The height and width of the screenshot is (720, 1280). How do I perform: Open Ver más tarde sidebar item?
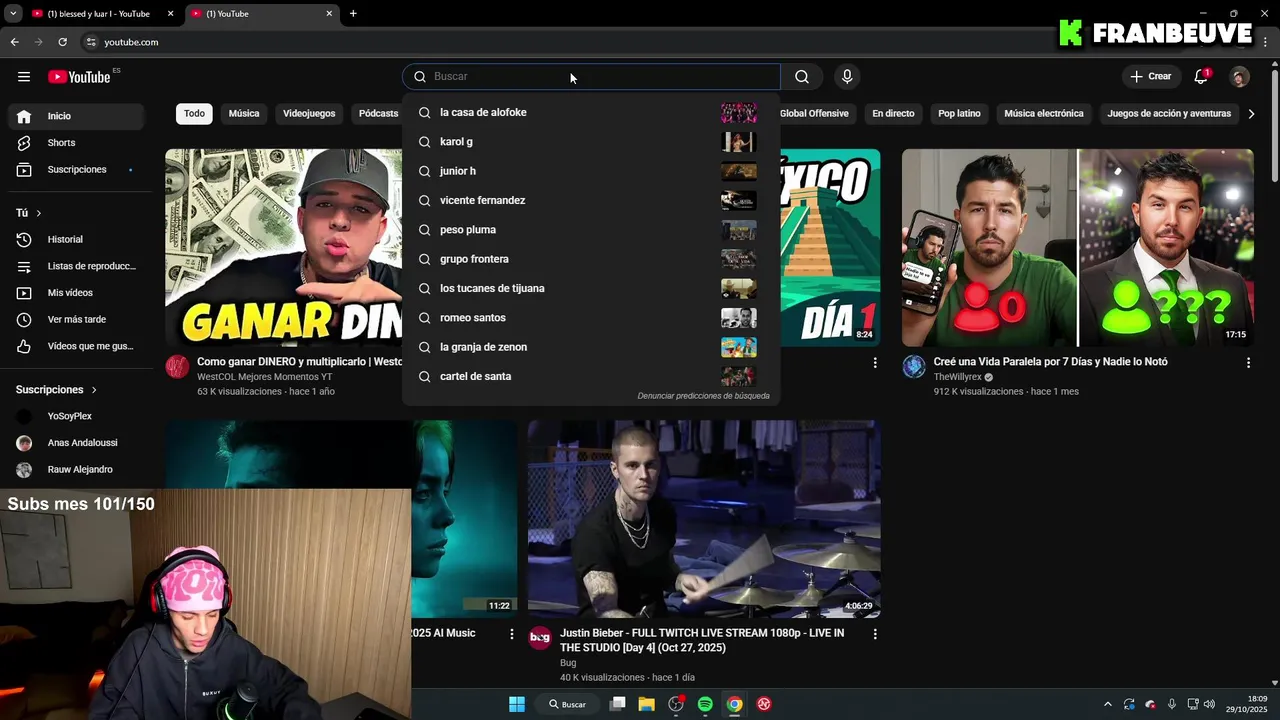coord(78,320)
